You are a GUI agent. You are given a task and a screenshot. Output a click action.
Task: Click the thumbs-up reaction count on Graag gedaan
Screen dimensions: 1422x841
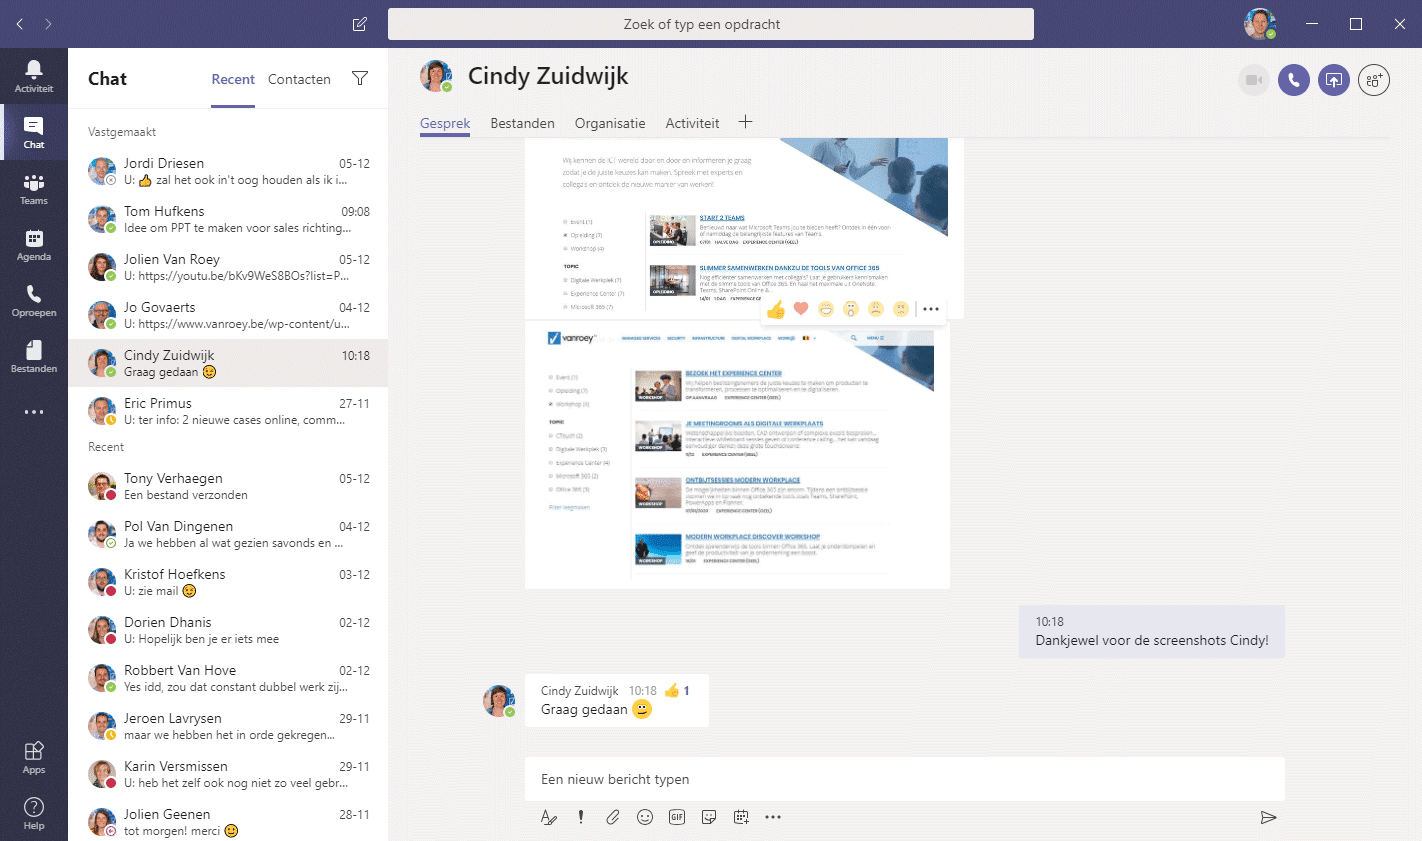point(677,690)
